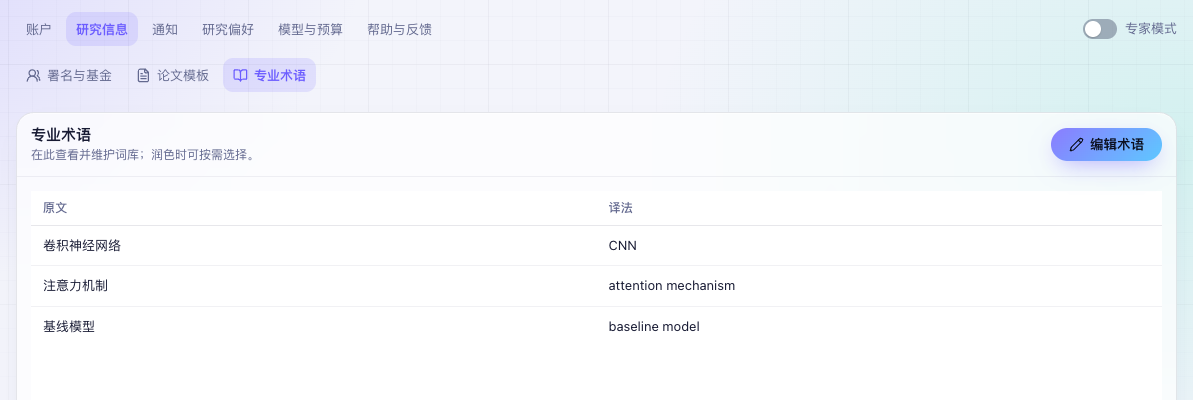
Task: Click the 原文 column header
Action: (x=313, y=208)
